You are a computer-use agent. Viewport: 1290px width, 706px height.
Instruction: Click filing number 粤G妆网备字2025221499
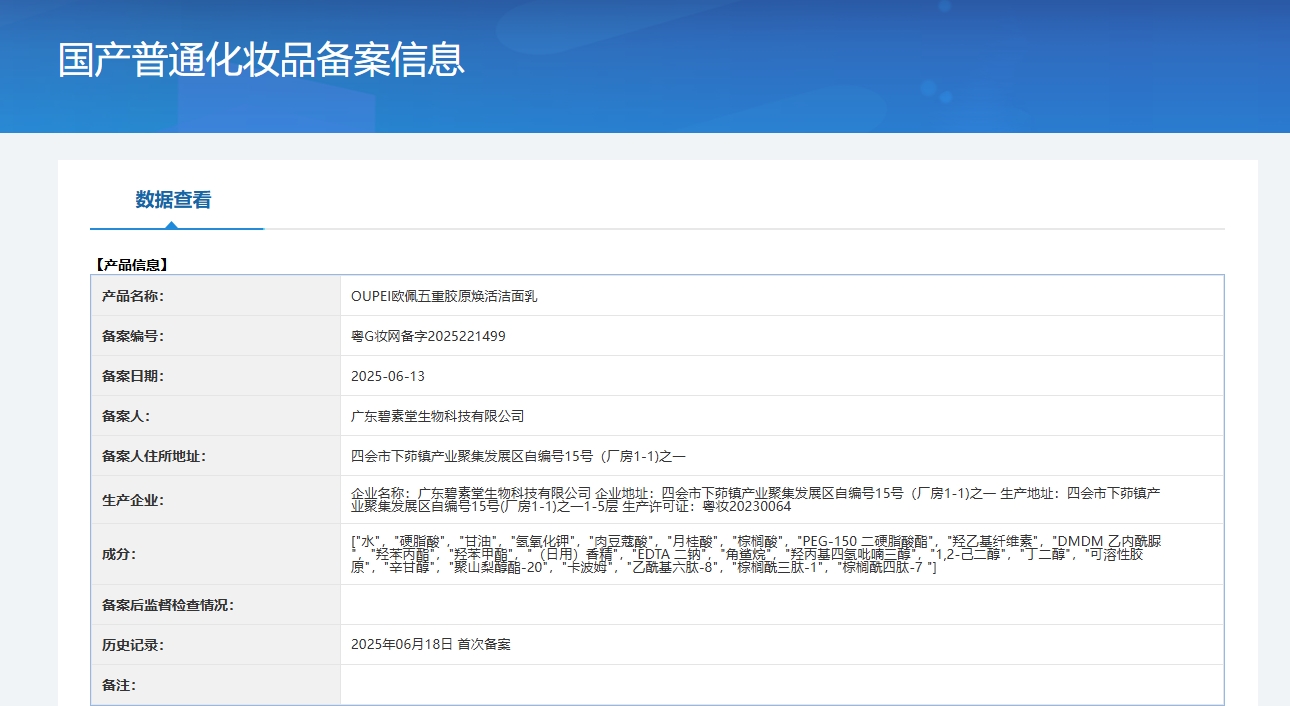point(428,336)
